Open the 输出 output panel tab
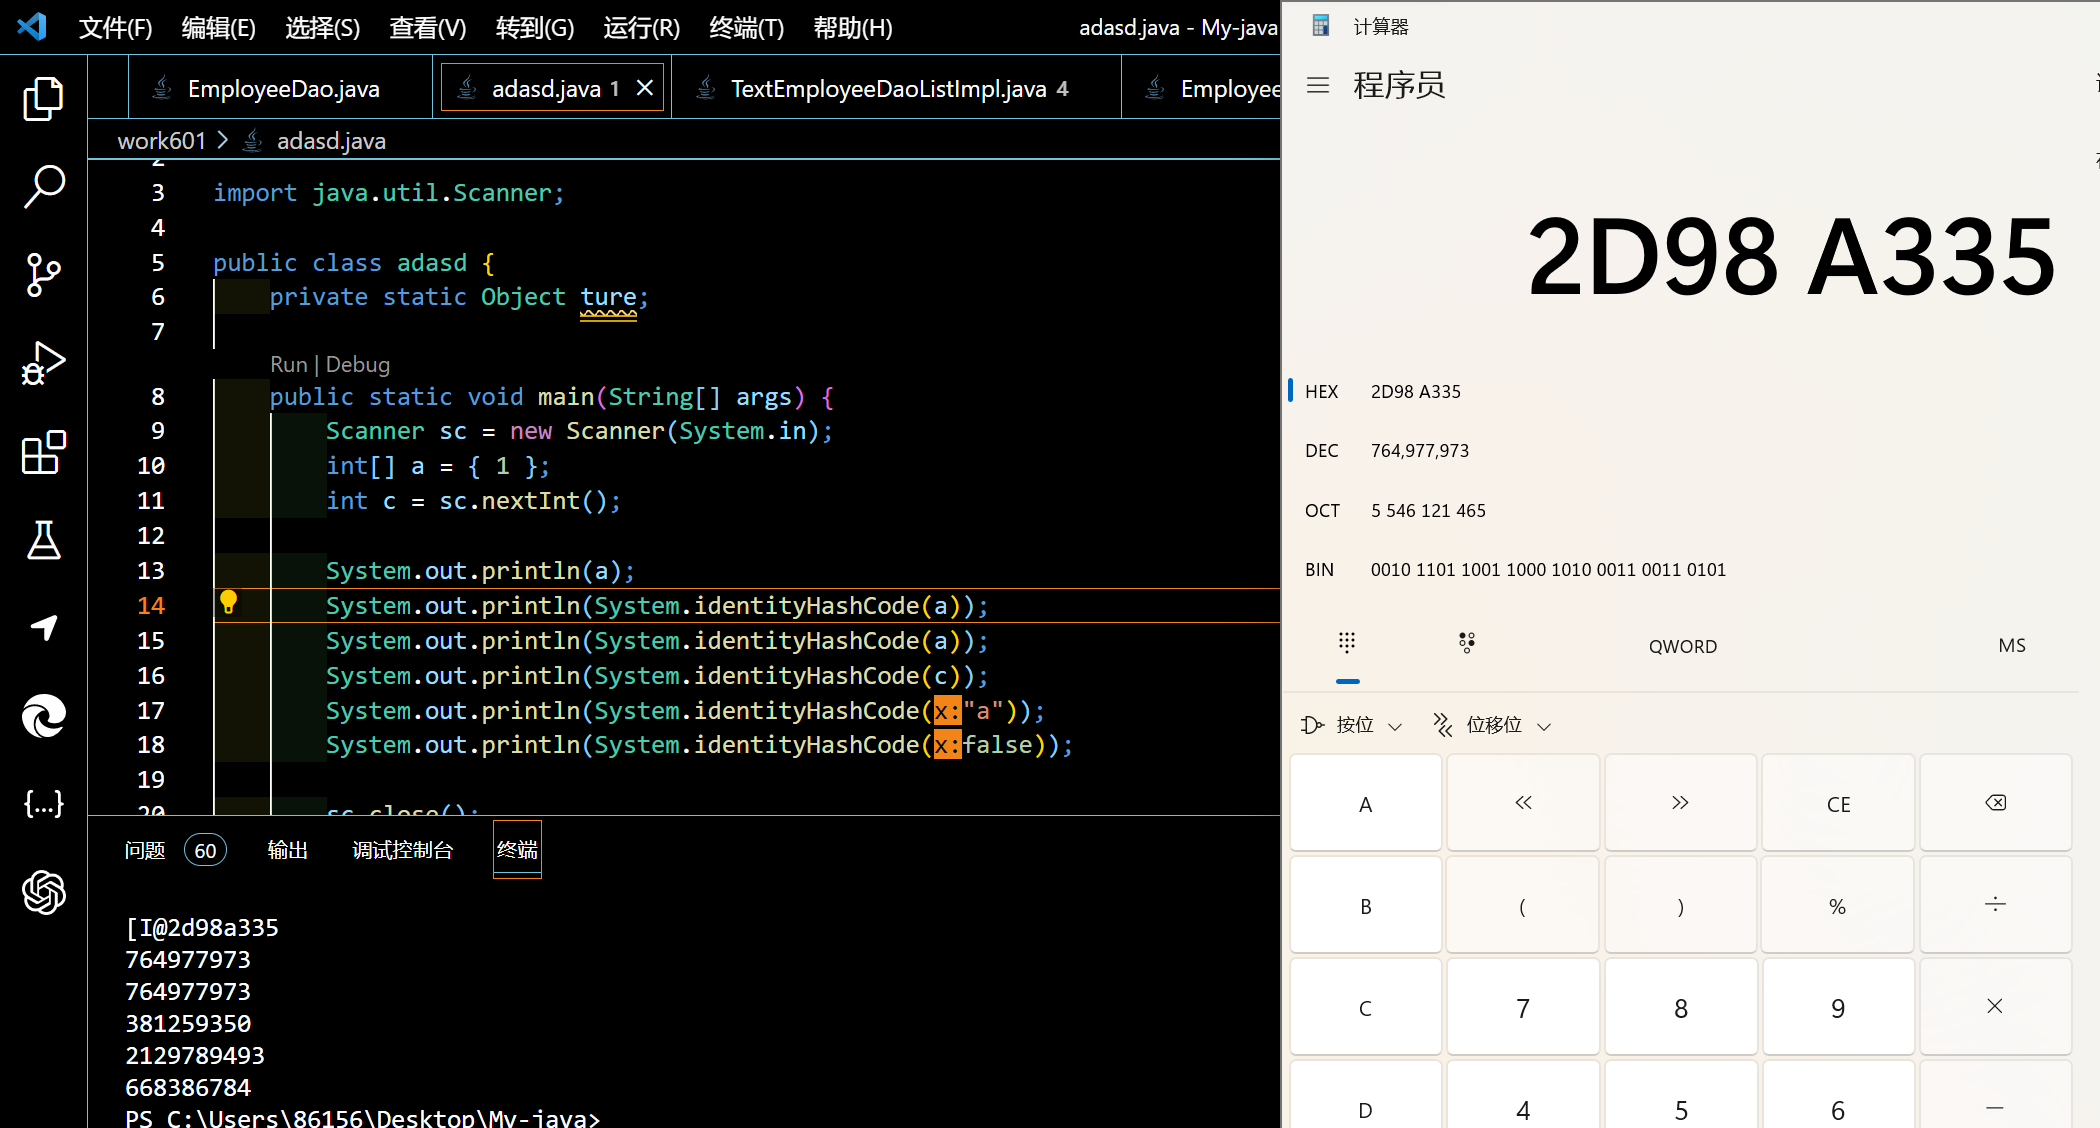The image size is (2100, 1128). point(288,850)
